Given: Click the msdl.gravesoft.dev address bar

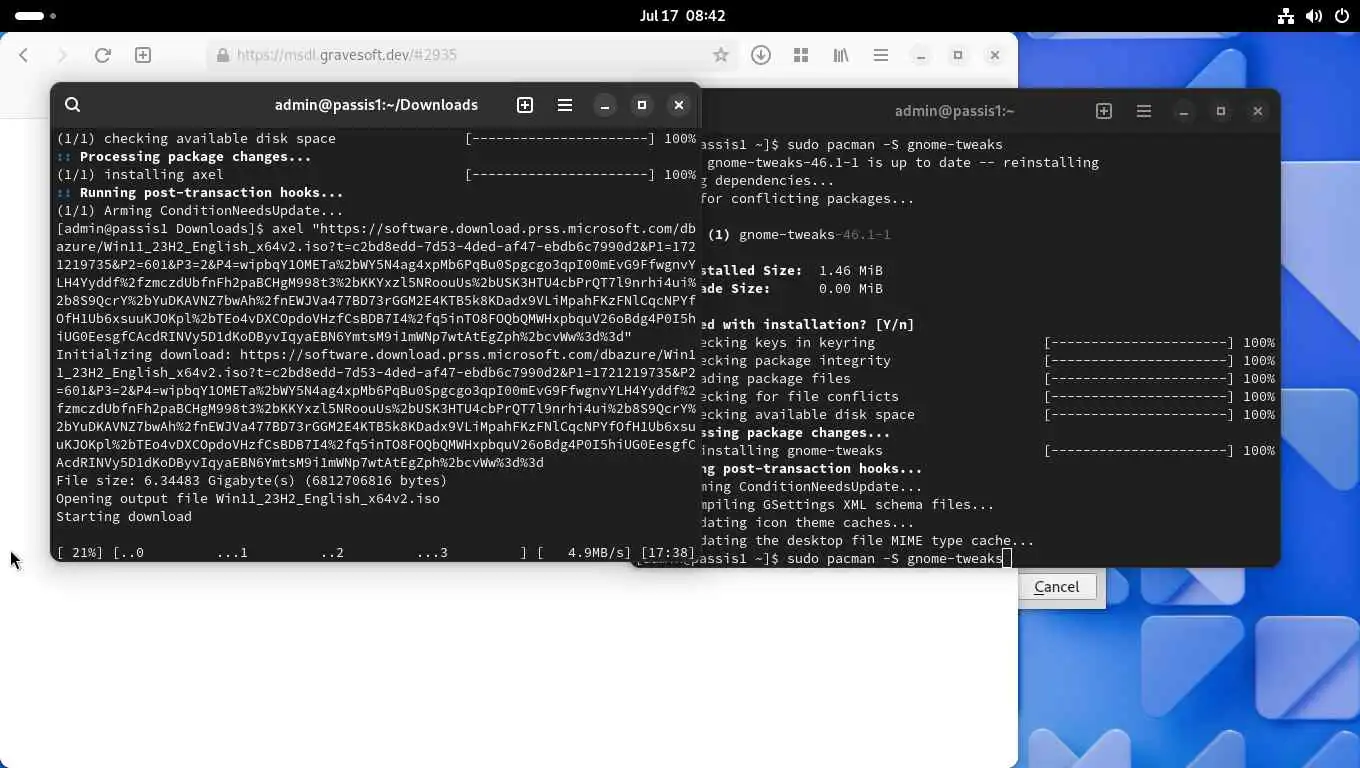Looking at the screenshot, I should pos(472,55).
